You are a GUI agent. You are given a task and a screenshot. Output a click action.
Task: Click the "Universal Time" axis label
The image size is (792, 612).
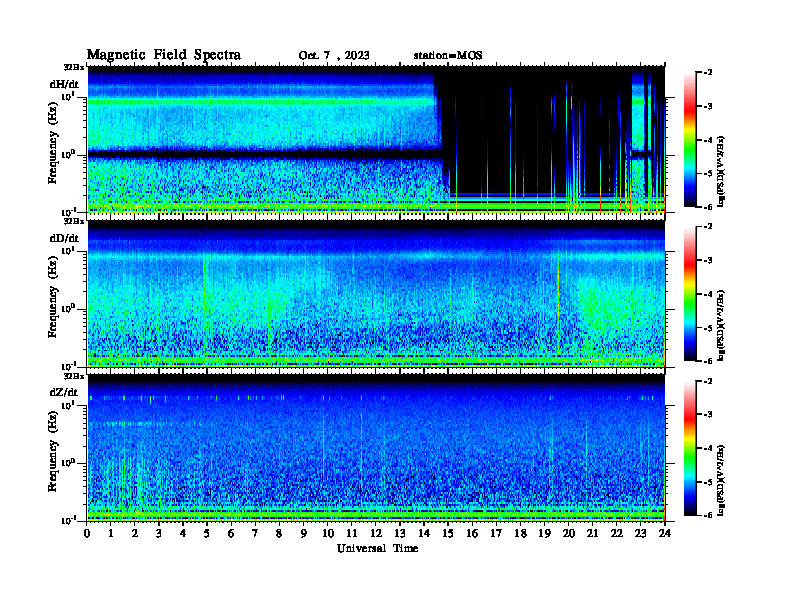point(377,548)
